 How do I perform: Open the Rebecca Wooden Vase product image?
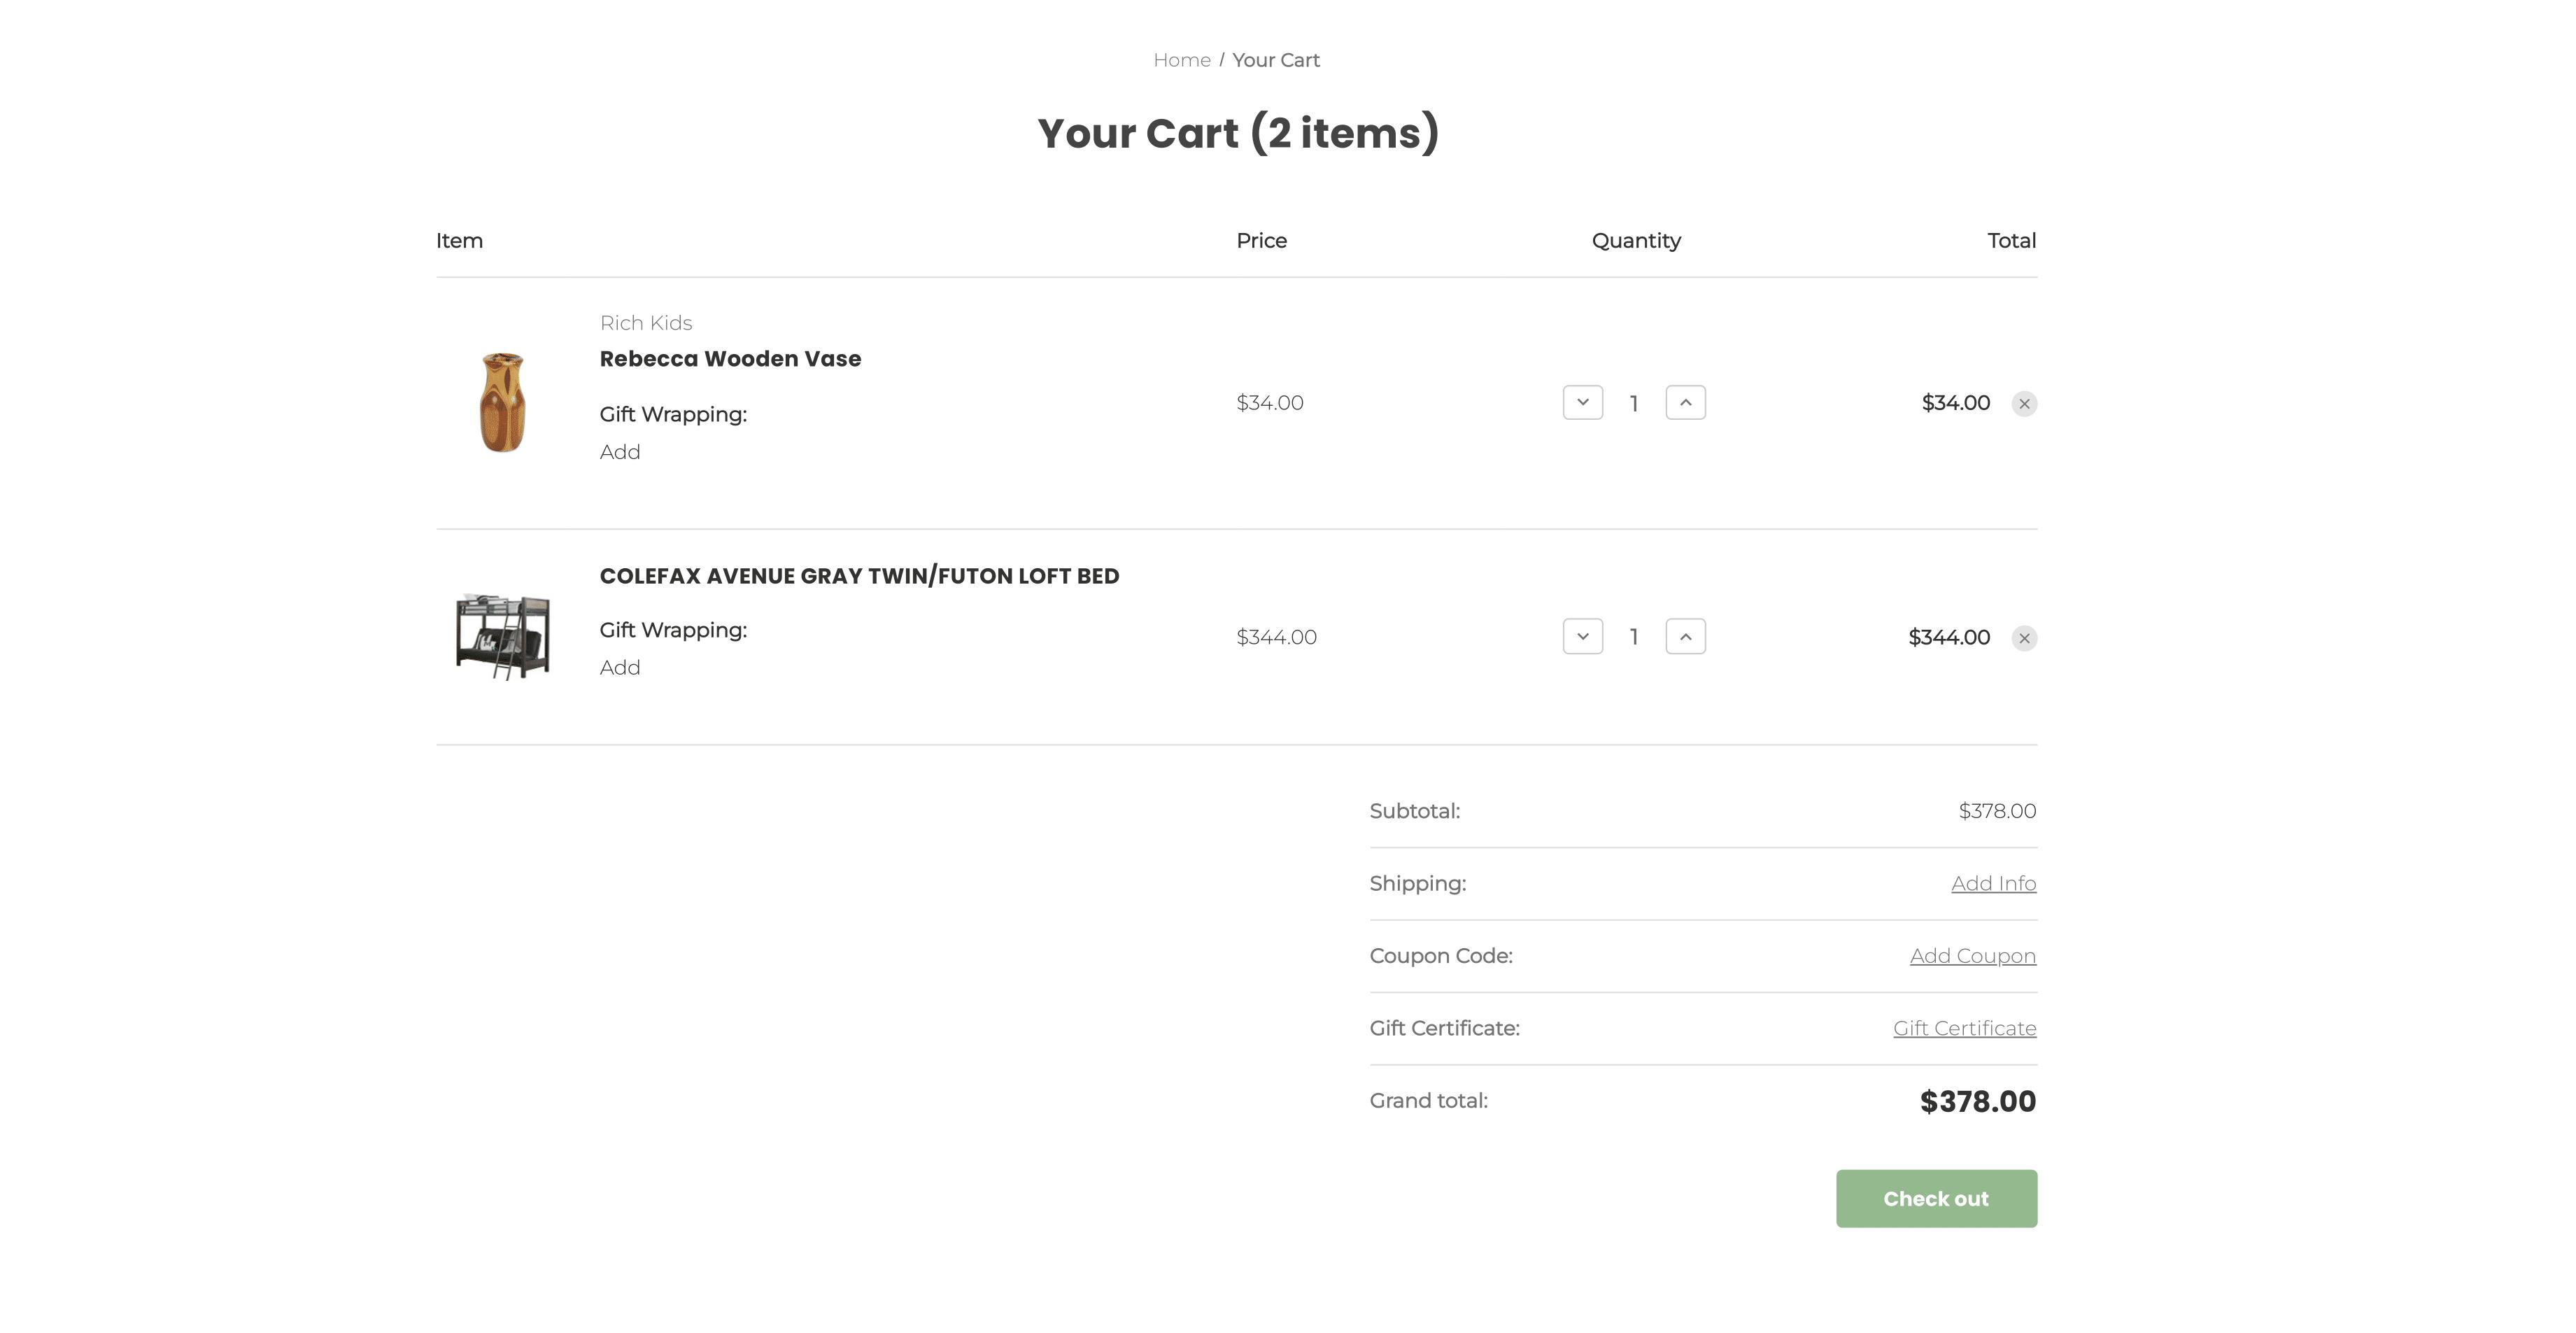pos(503,403)
